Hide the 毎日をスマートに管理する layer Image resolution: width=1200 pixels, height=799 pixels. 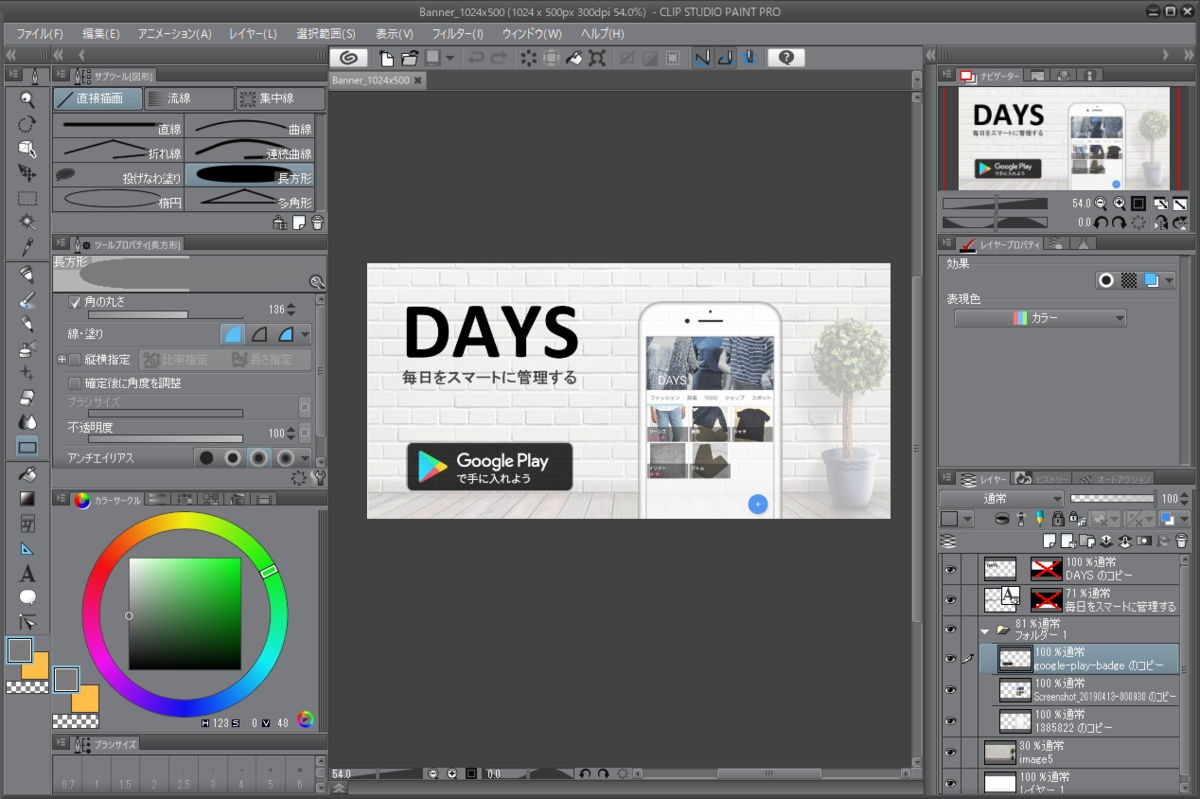click(950, 599)
